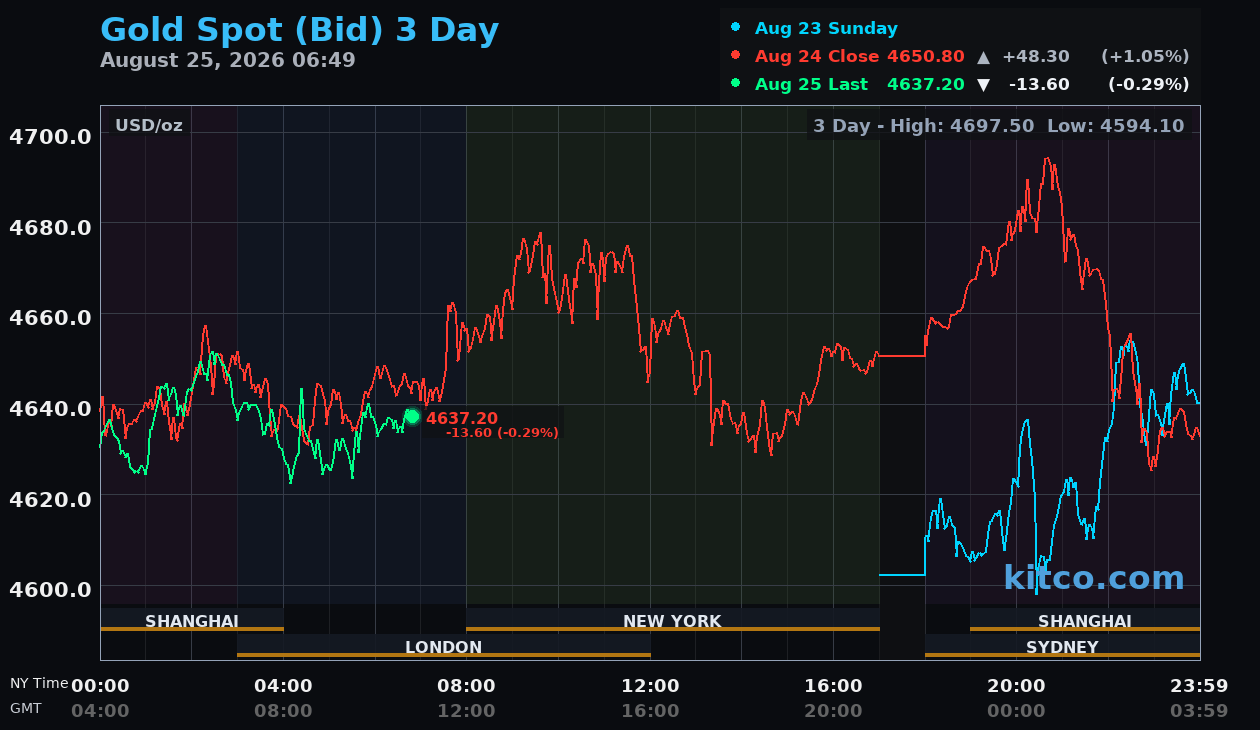
Task: Click the 00:00 GMT time label
Action: (x=1016, y=711)
